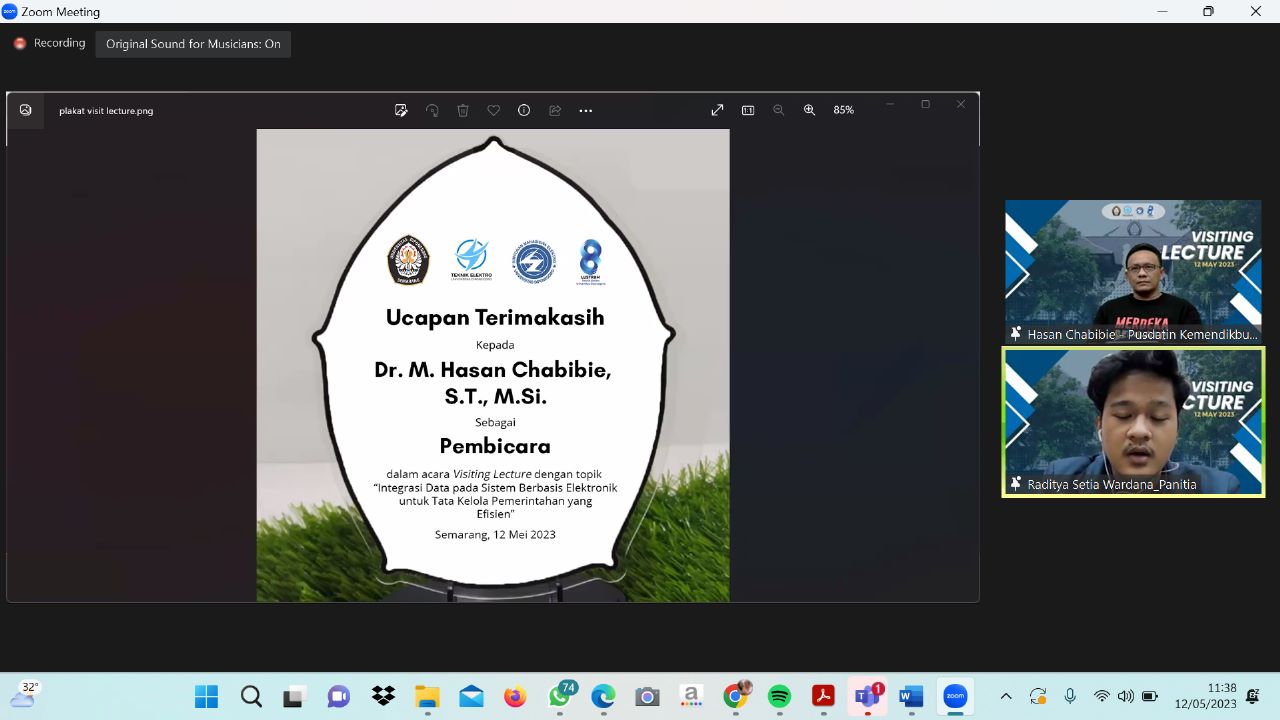Select Raditya Setia Wardana's video tile
The width and height of the screenshot is (1280, 720).
(1133, 421)
